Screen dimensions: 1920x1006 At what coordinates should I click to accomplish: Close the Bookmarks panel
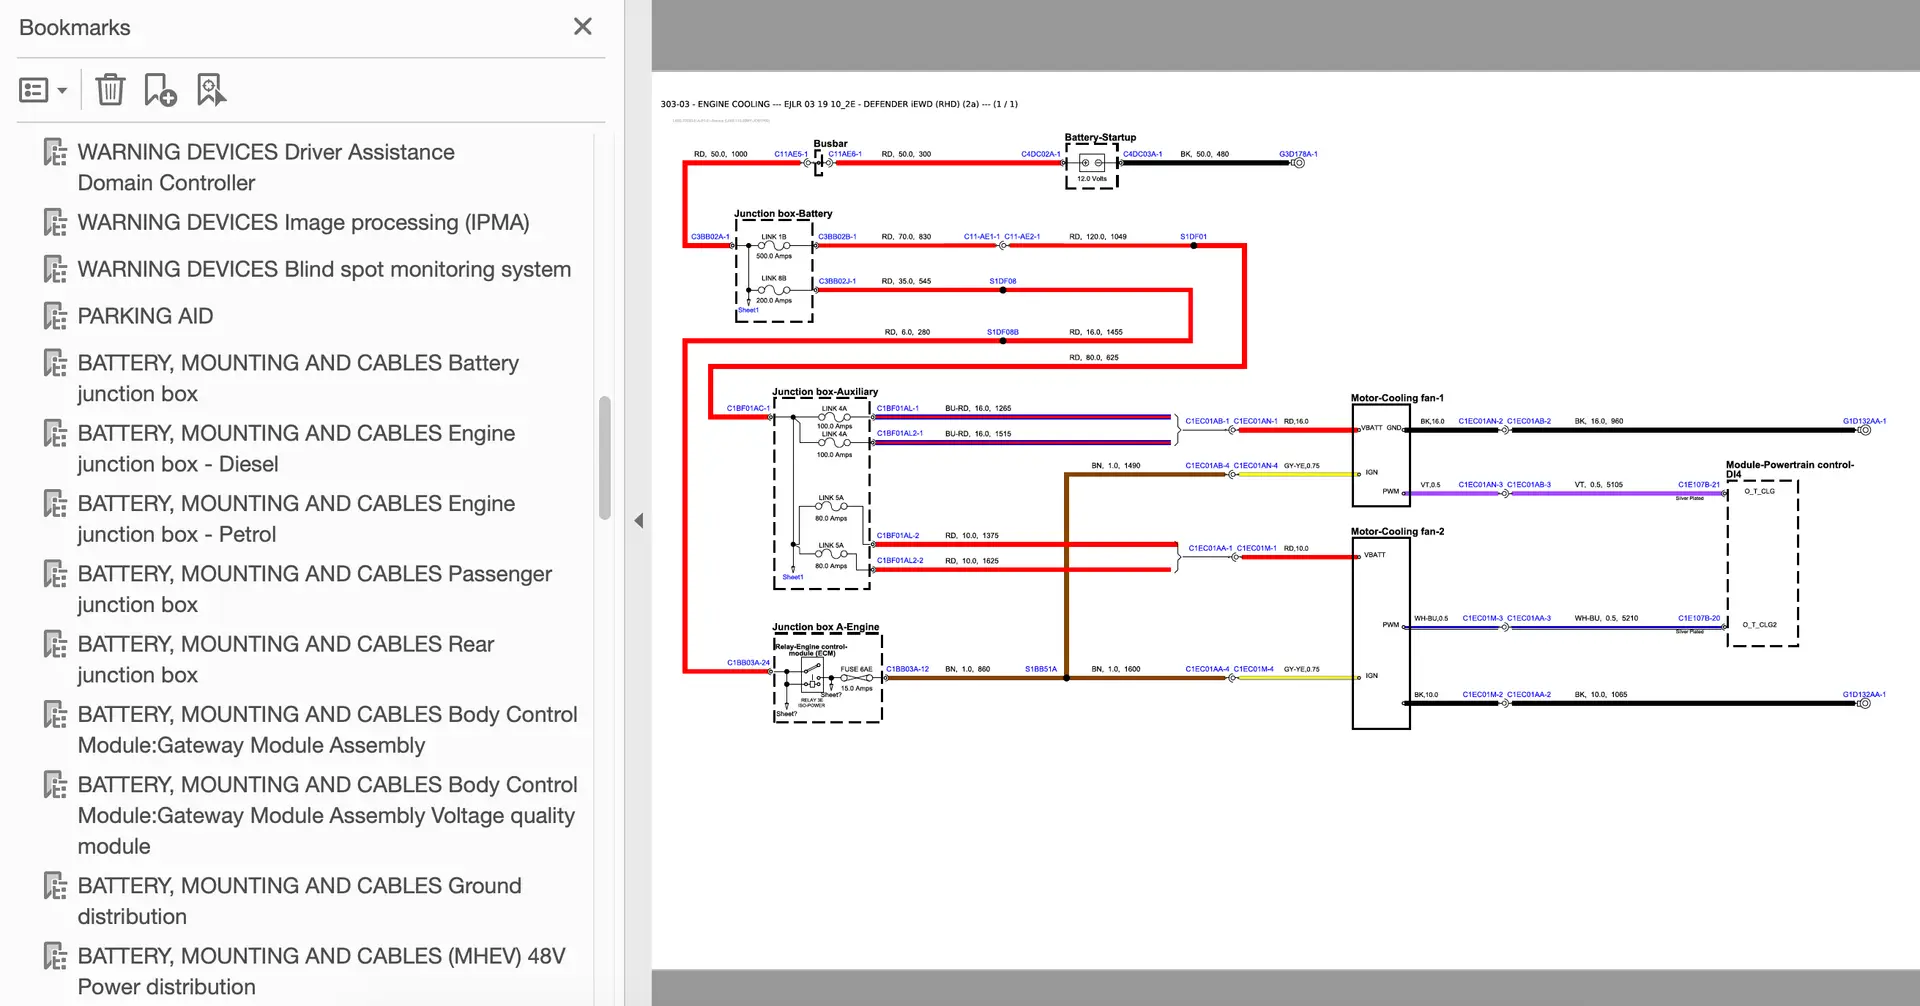point(583,27)
